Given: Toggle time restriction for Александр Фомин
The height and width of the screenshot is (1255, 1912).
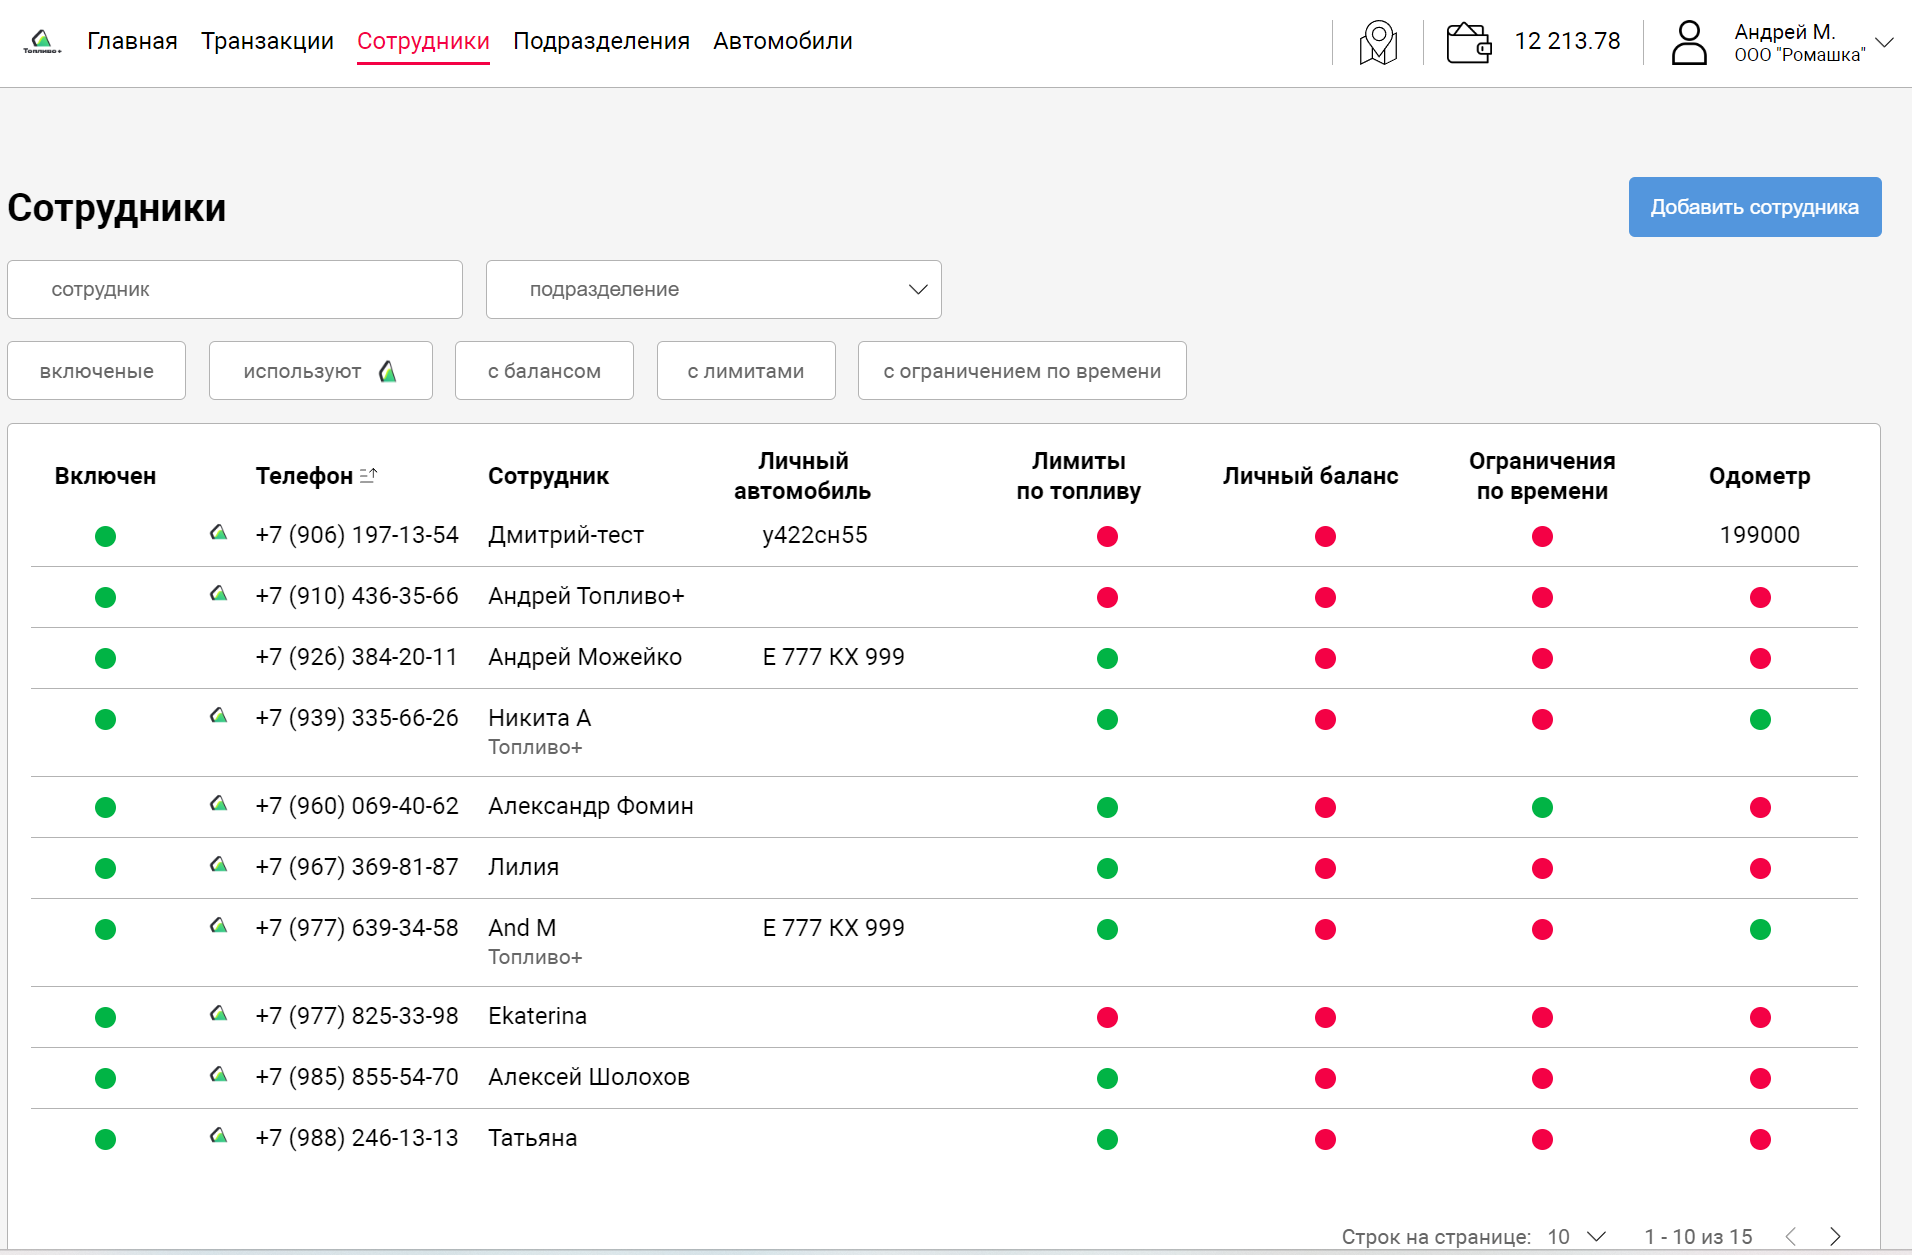Looking at the screenshot, I should (x=1542, y=807).
